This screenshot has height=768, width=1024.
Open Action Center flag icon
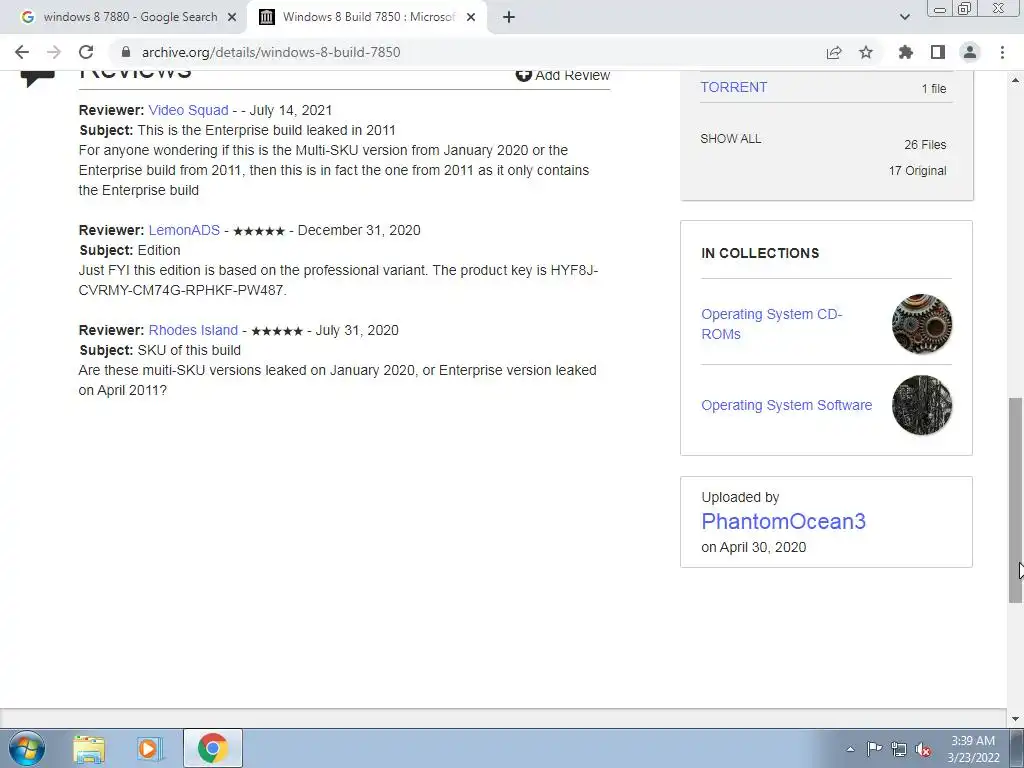coord(874,749)
